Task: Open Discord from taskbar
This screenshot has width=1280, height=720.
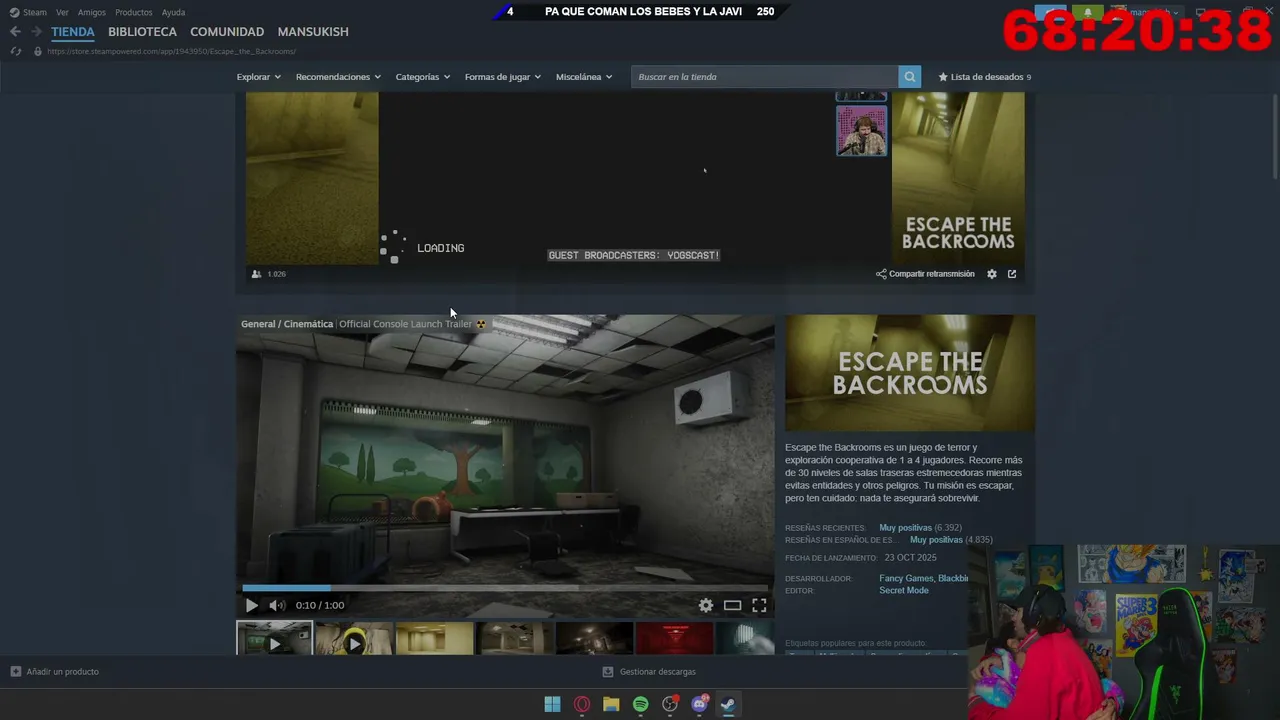Action: (700, 704)
